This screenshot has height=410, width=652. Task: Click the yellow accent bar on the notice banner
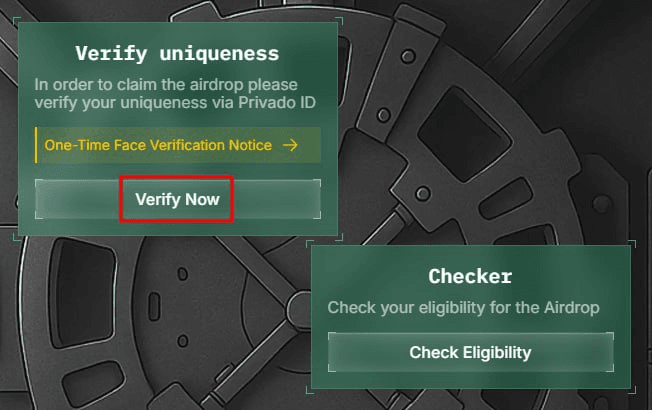tap(36, 145)
